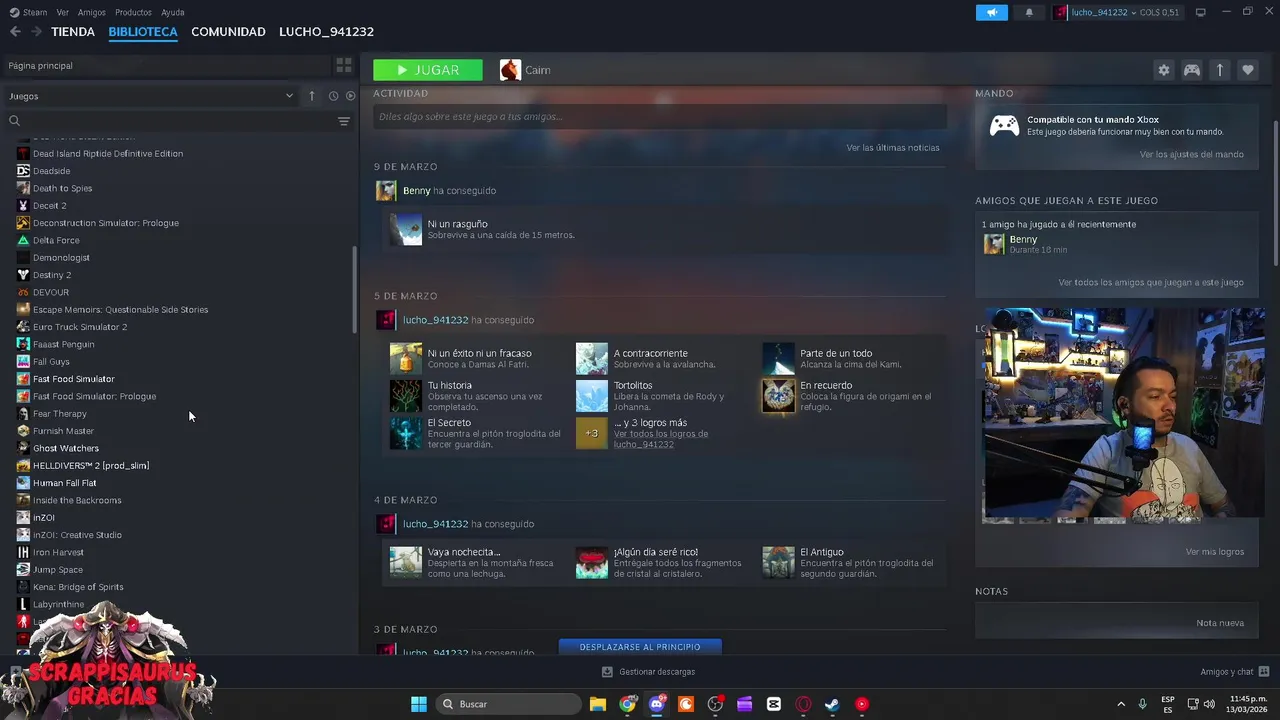Toggle the library sort arrow next to Juegos
This screenshot has height=720, width=1280.
[x=311, y=96]
